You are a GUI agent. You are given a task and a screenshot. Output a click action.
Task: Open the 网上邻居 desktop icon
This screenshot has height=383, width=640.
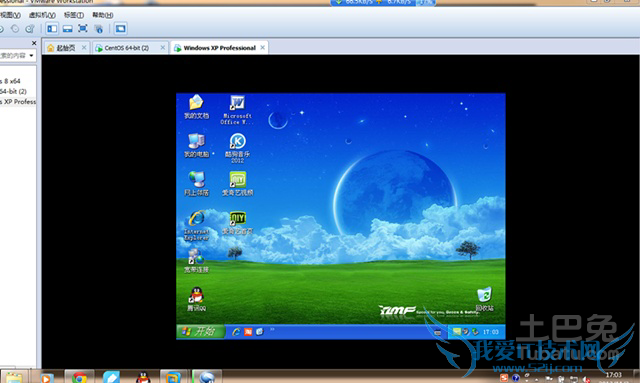(196, 184)
